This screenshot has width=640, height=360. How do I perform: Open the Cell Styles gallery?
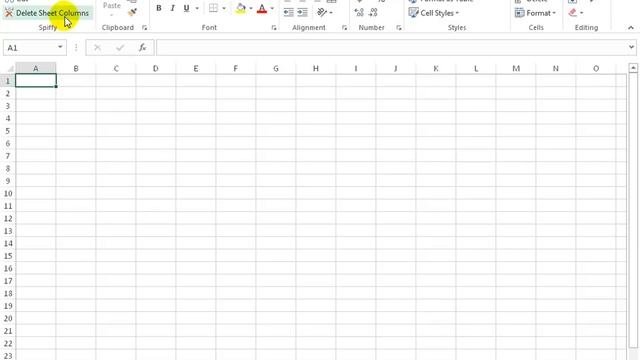(x=433, y=13)
